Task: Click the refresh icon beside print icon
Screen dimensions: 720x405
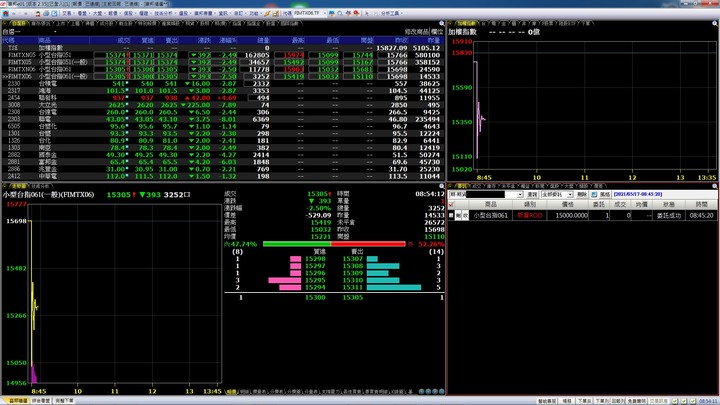Action: (54, 13)
